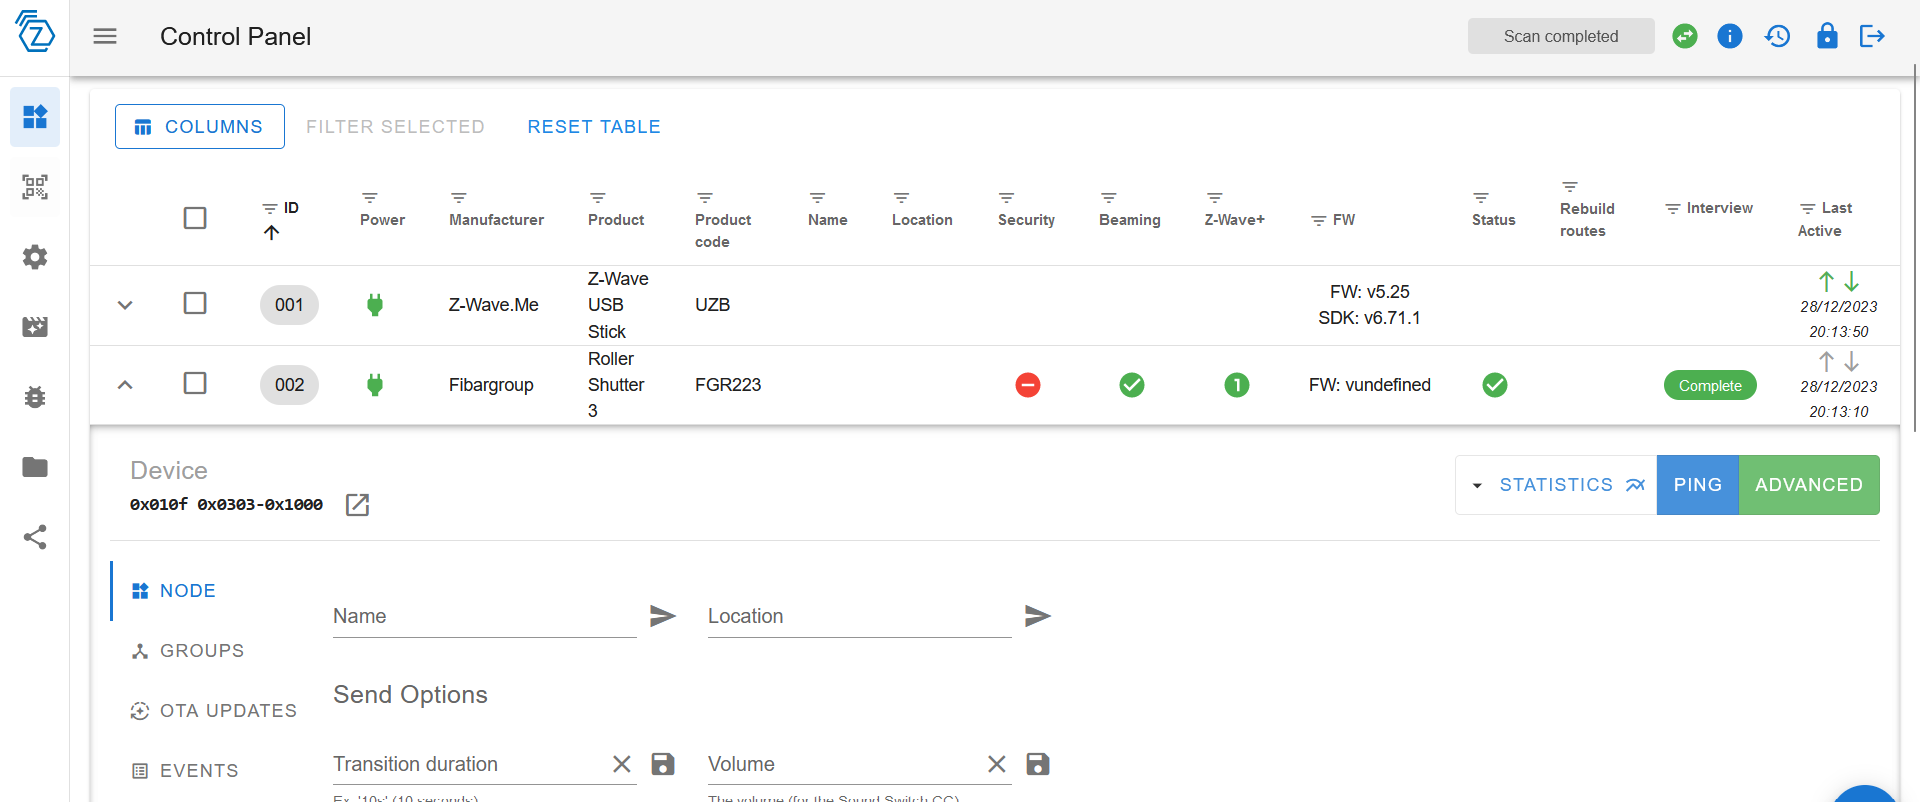Open filter for Rebuild routes column
The image size is (1920, 802).
(x=1570, y=187)
